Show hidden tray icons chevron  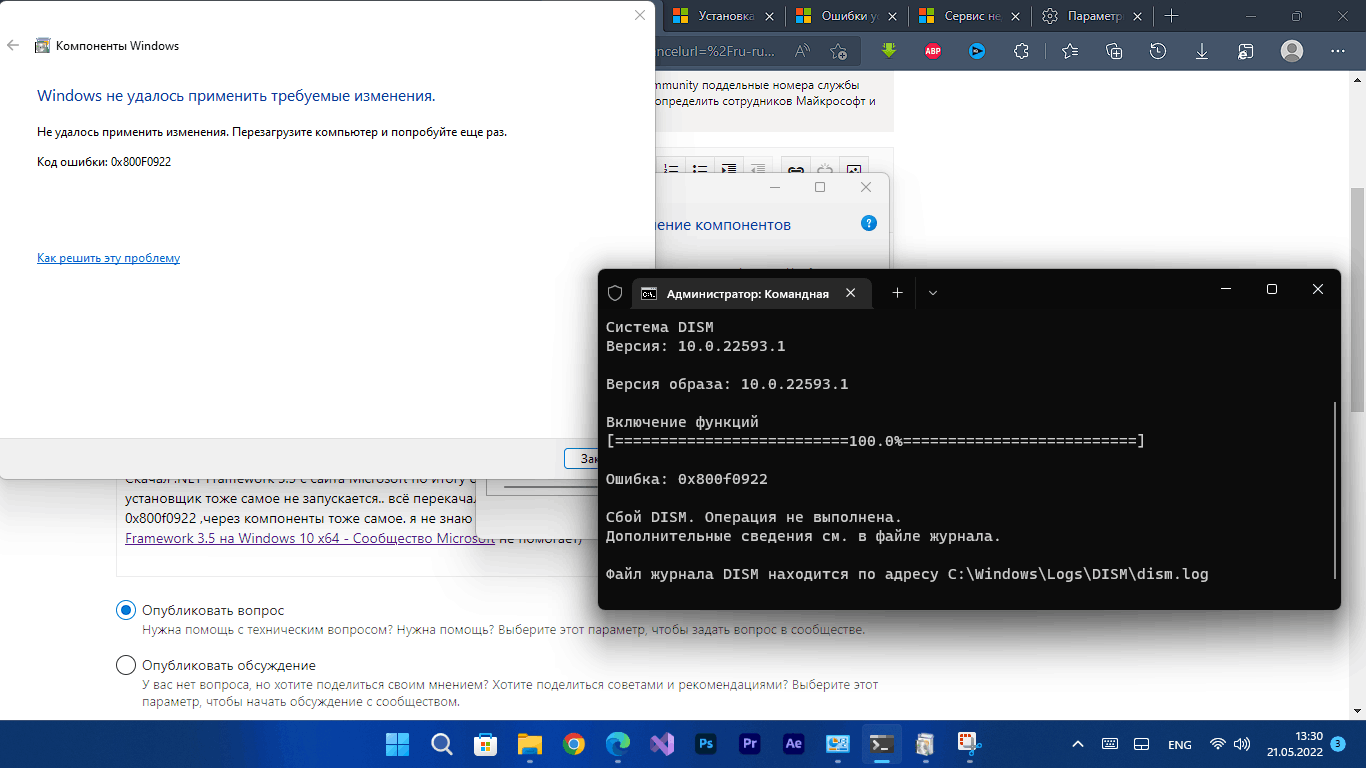1078,744
